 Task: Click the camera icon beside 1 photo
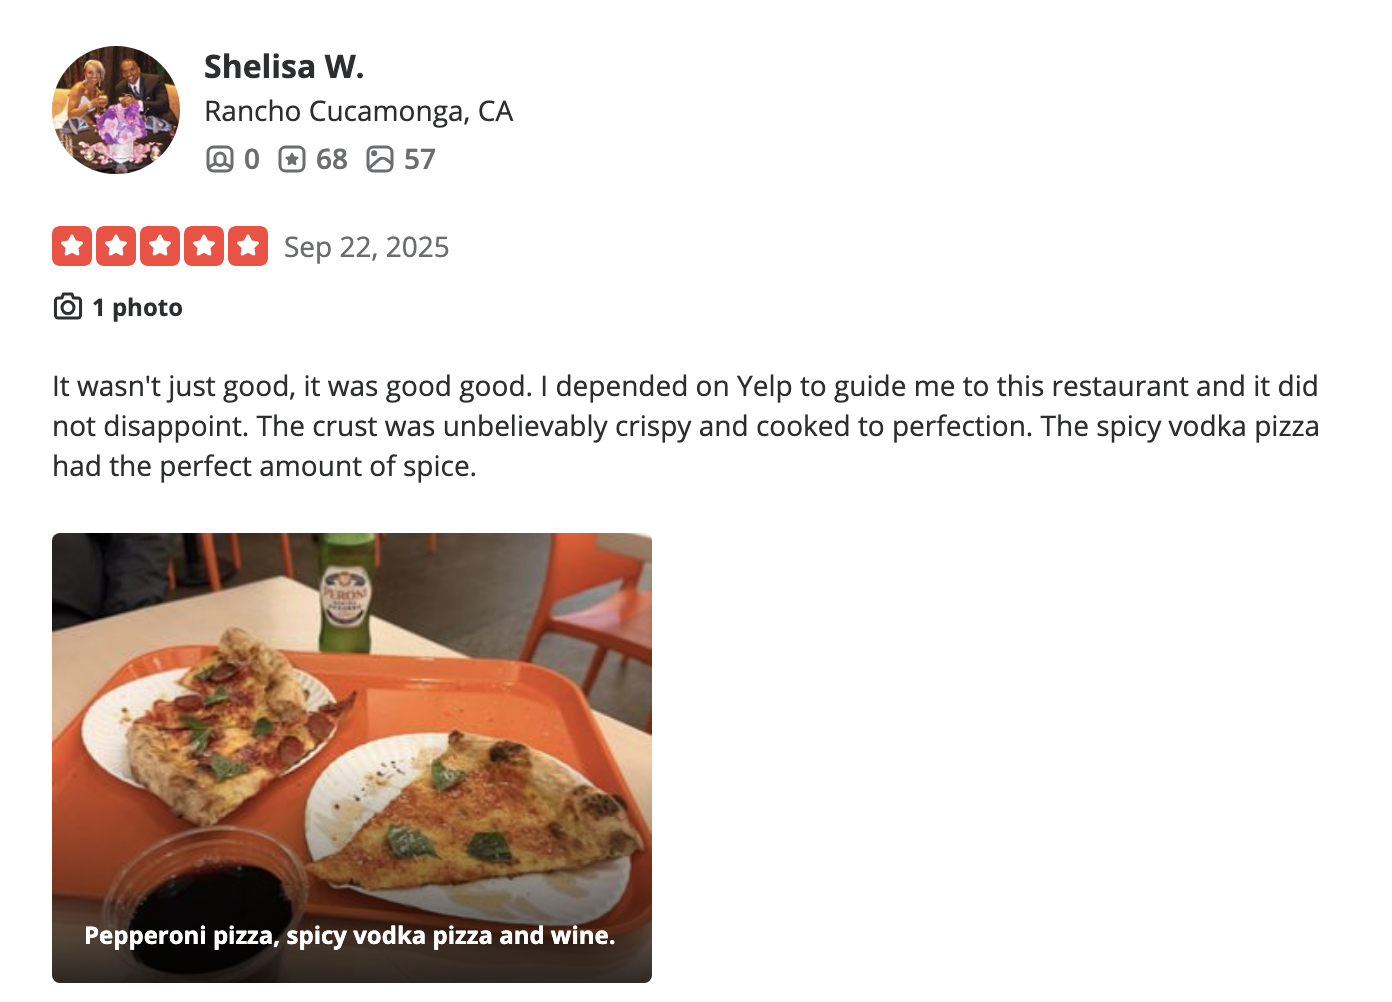[67, 307]
